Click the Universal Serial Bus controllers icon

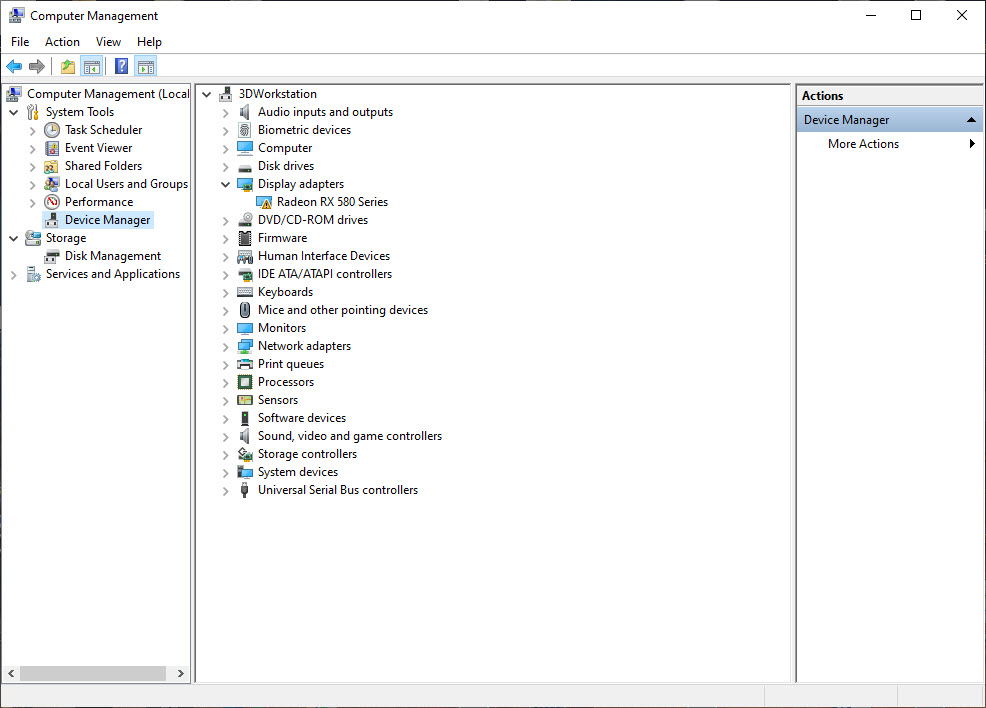point(245,490)
